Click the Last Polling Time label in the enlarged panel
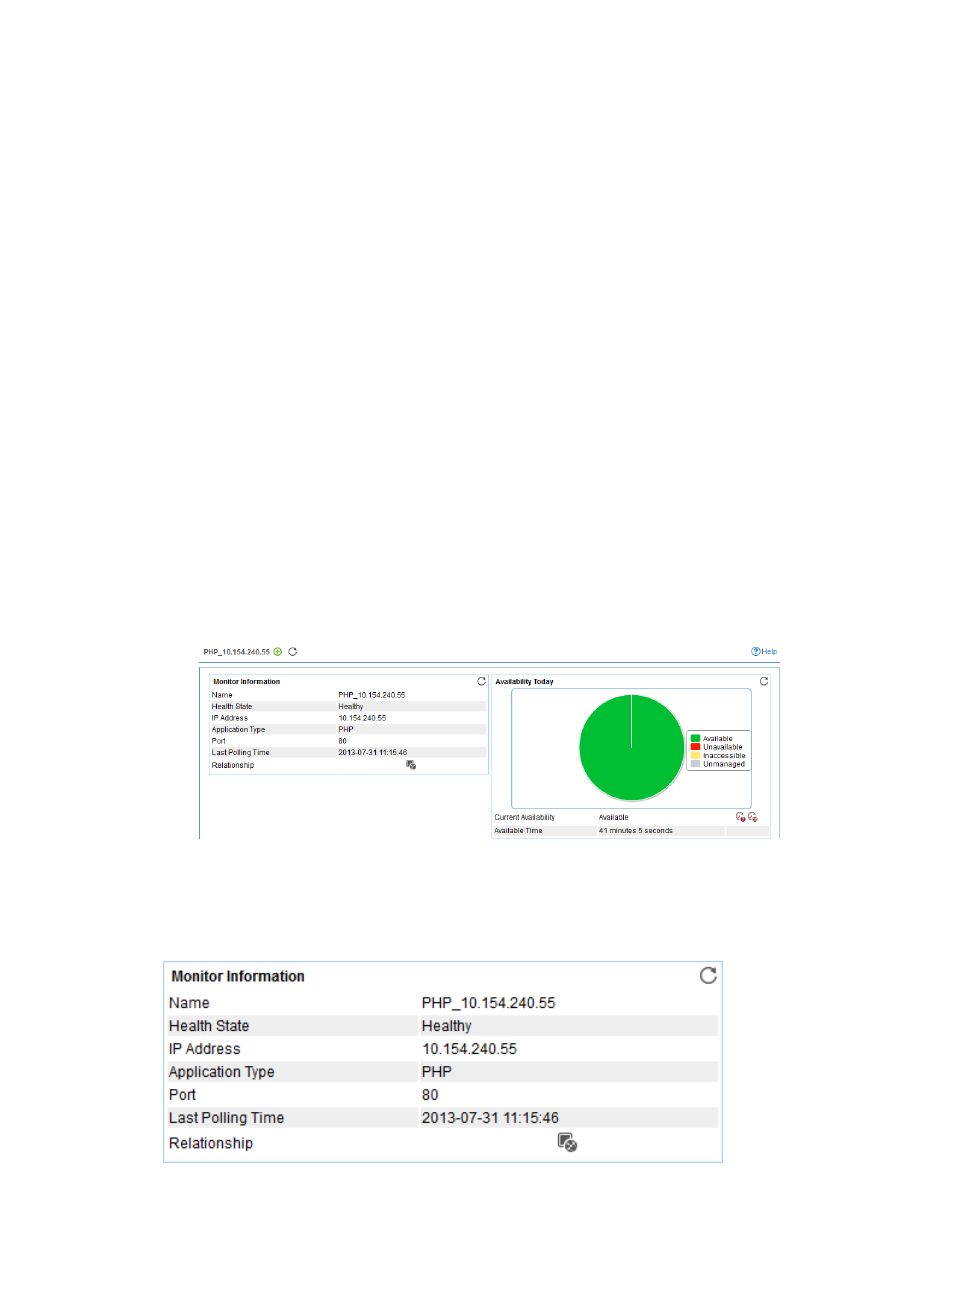The height and width of the screenshot is (1296, 954). point(226,1118)
